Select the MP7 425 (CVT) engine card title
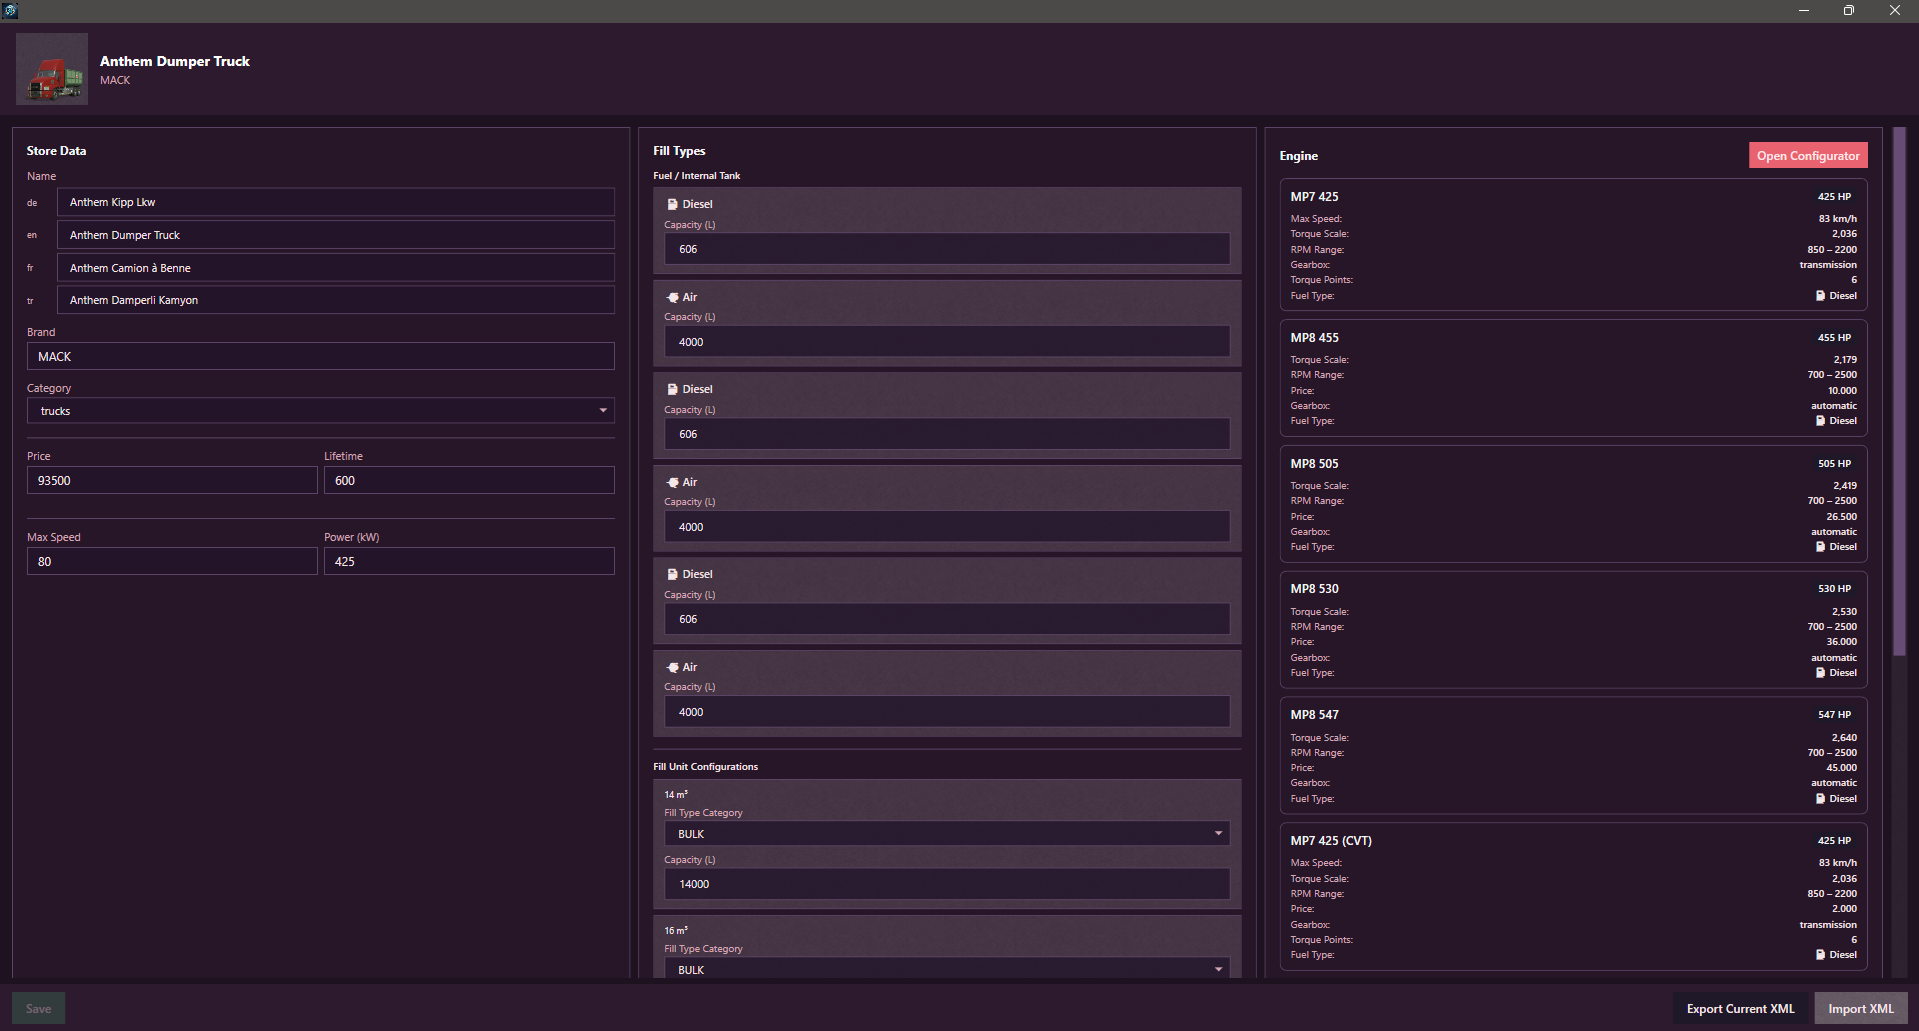 coord(1331,841)
